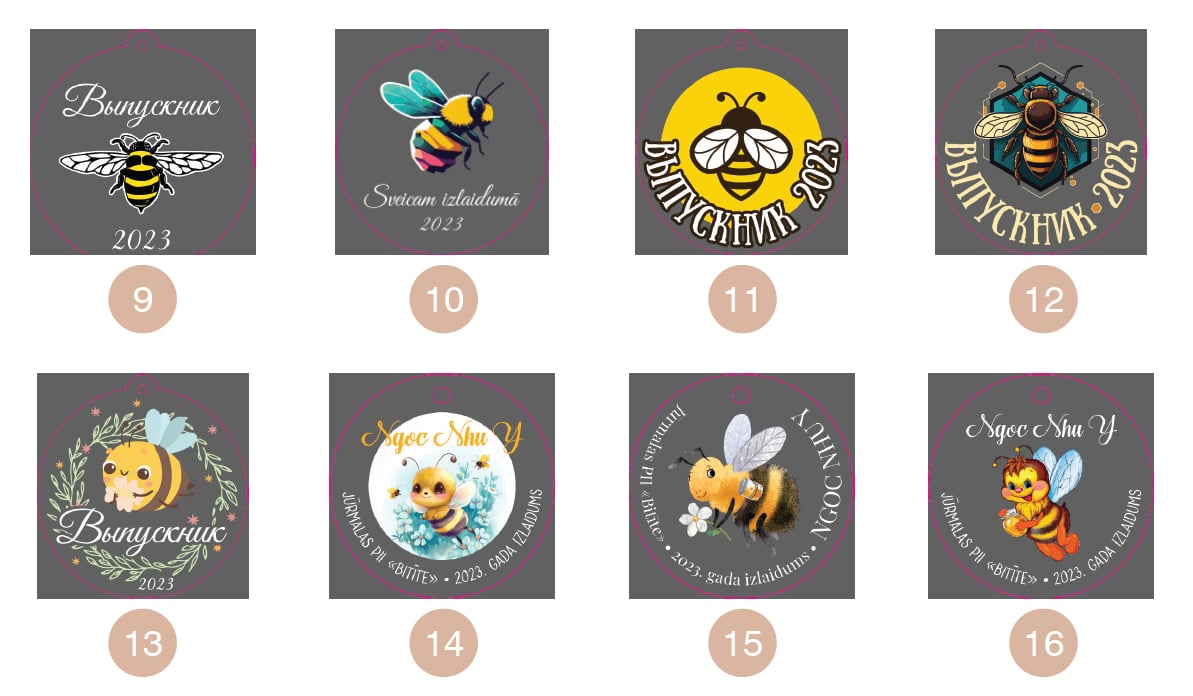Click the number 15 badge
The width and height of the screenshot is (1193, 696).
tap(743, 643)
